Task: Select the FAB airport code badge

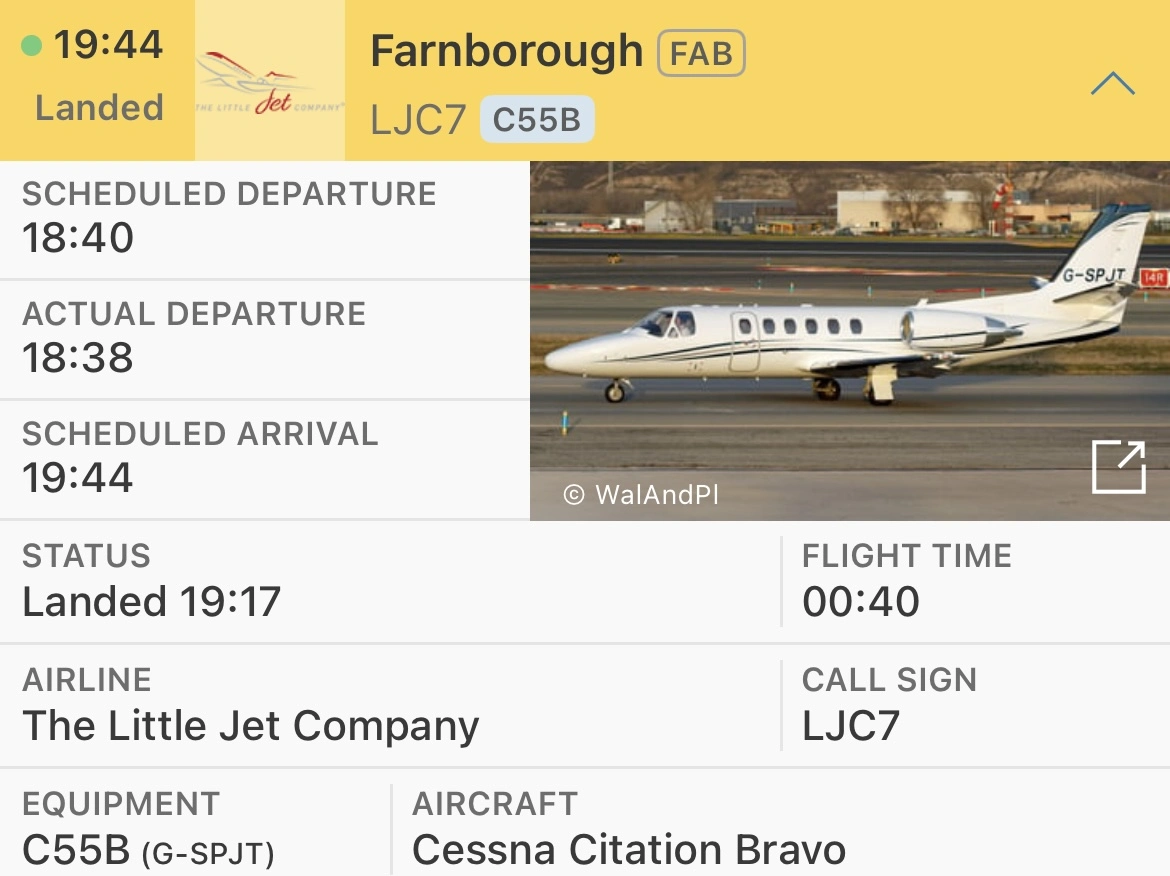Action: (x=701, y=53)
